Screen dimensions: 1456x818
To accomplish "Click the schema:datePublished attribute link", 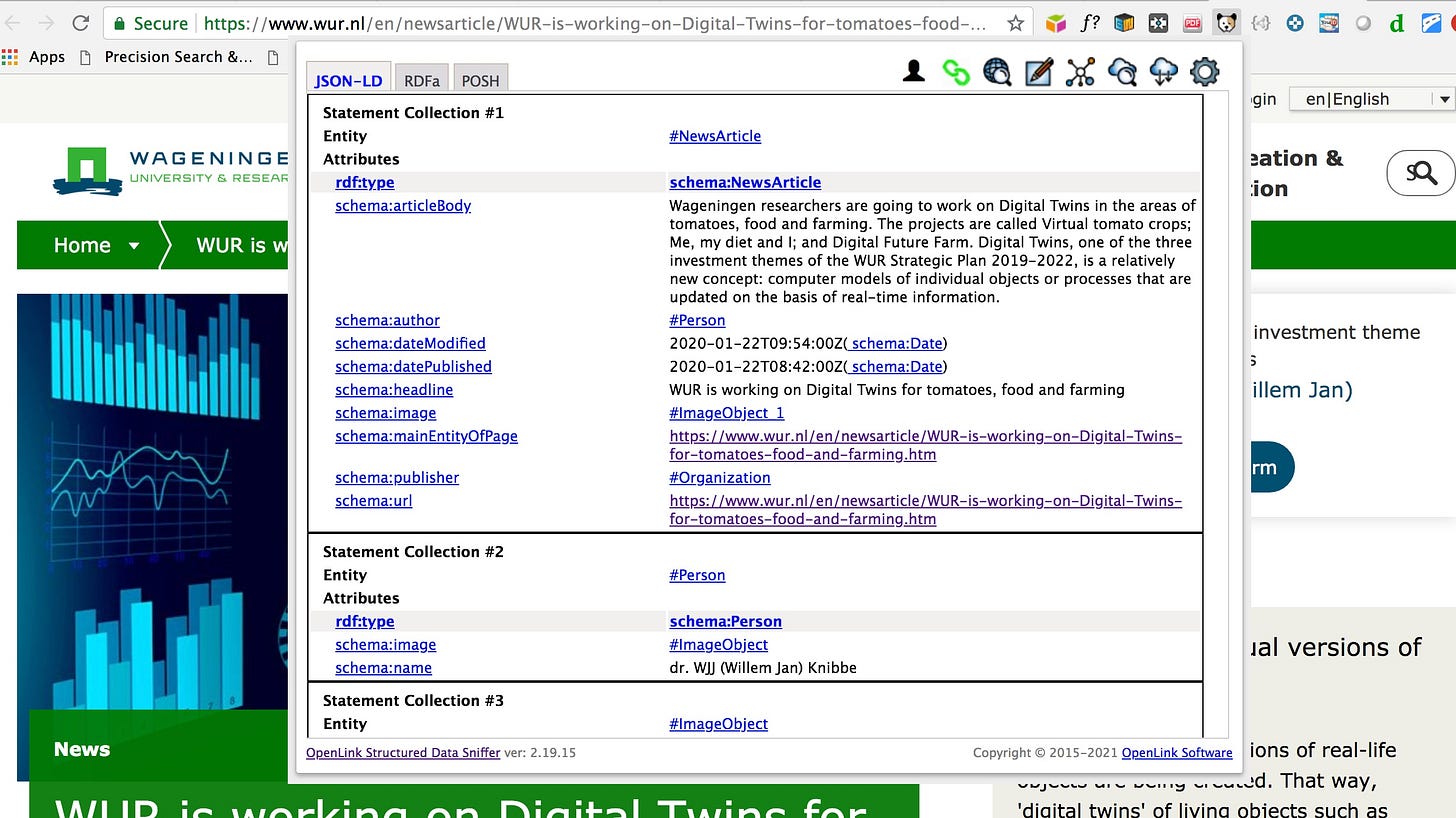I will tap(413, 366).
